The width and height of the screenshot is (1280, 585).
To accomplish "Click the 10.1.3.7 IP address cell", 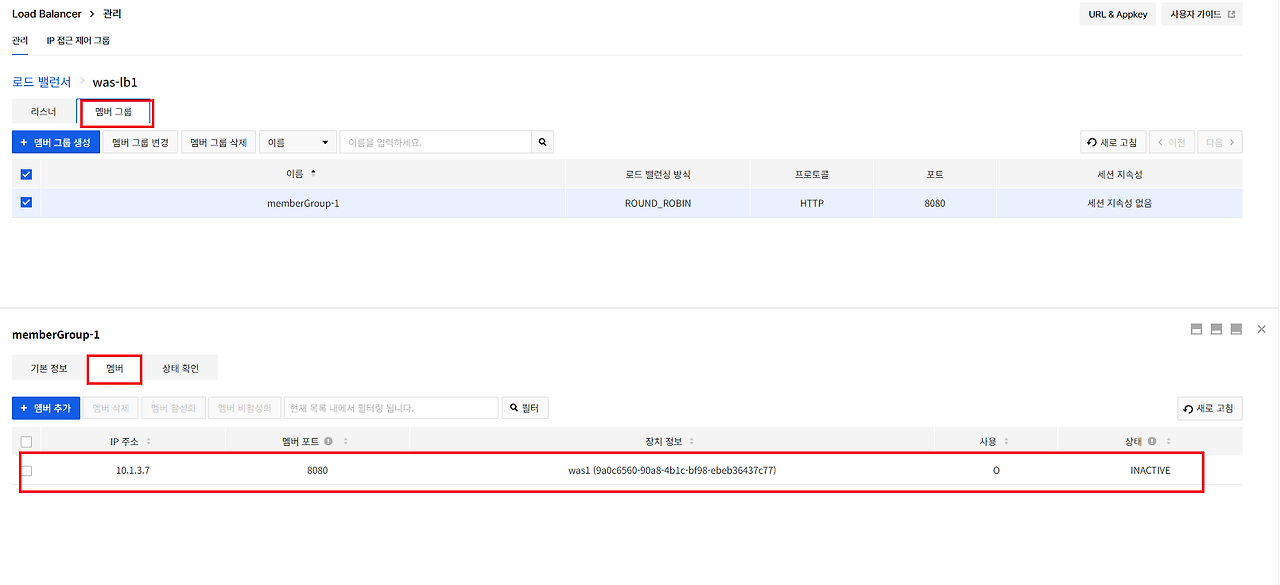I will coord(133,470).
